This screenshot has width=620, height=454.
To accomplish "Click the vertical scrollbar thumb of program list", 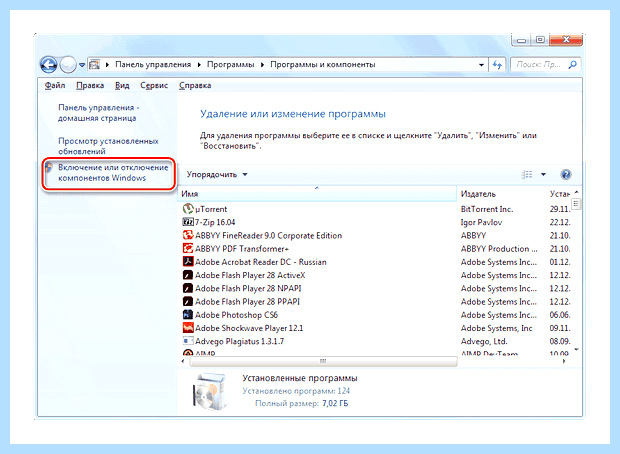I will click(576, 204).
